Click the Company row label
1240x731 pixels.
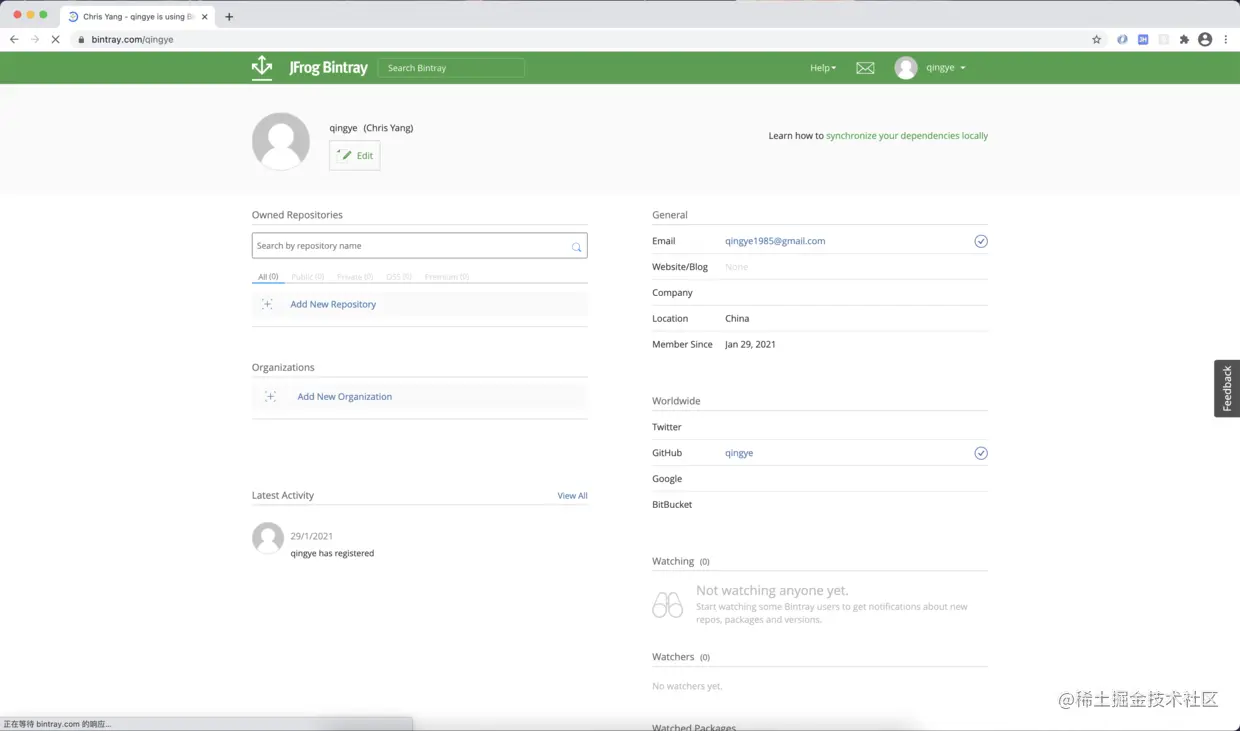[x=672, y=293]
